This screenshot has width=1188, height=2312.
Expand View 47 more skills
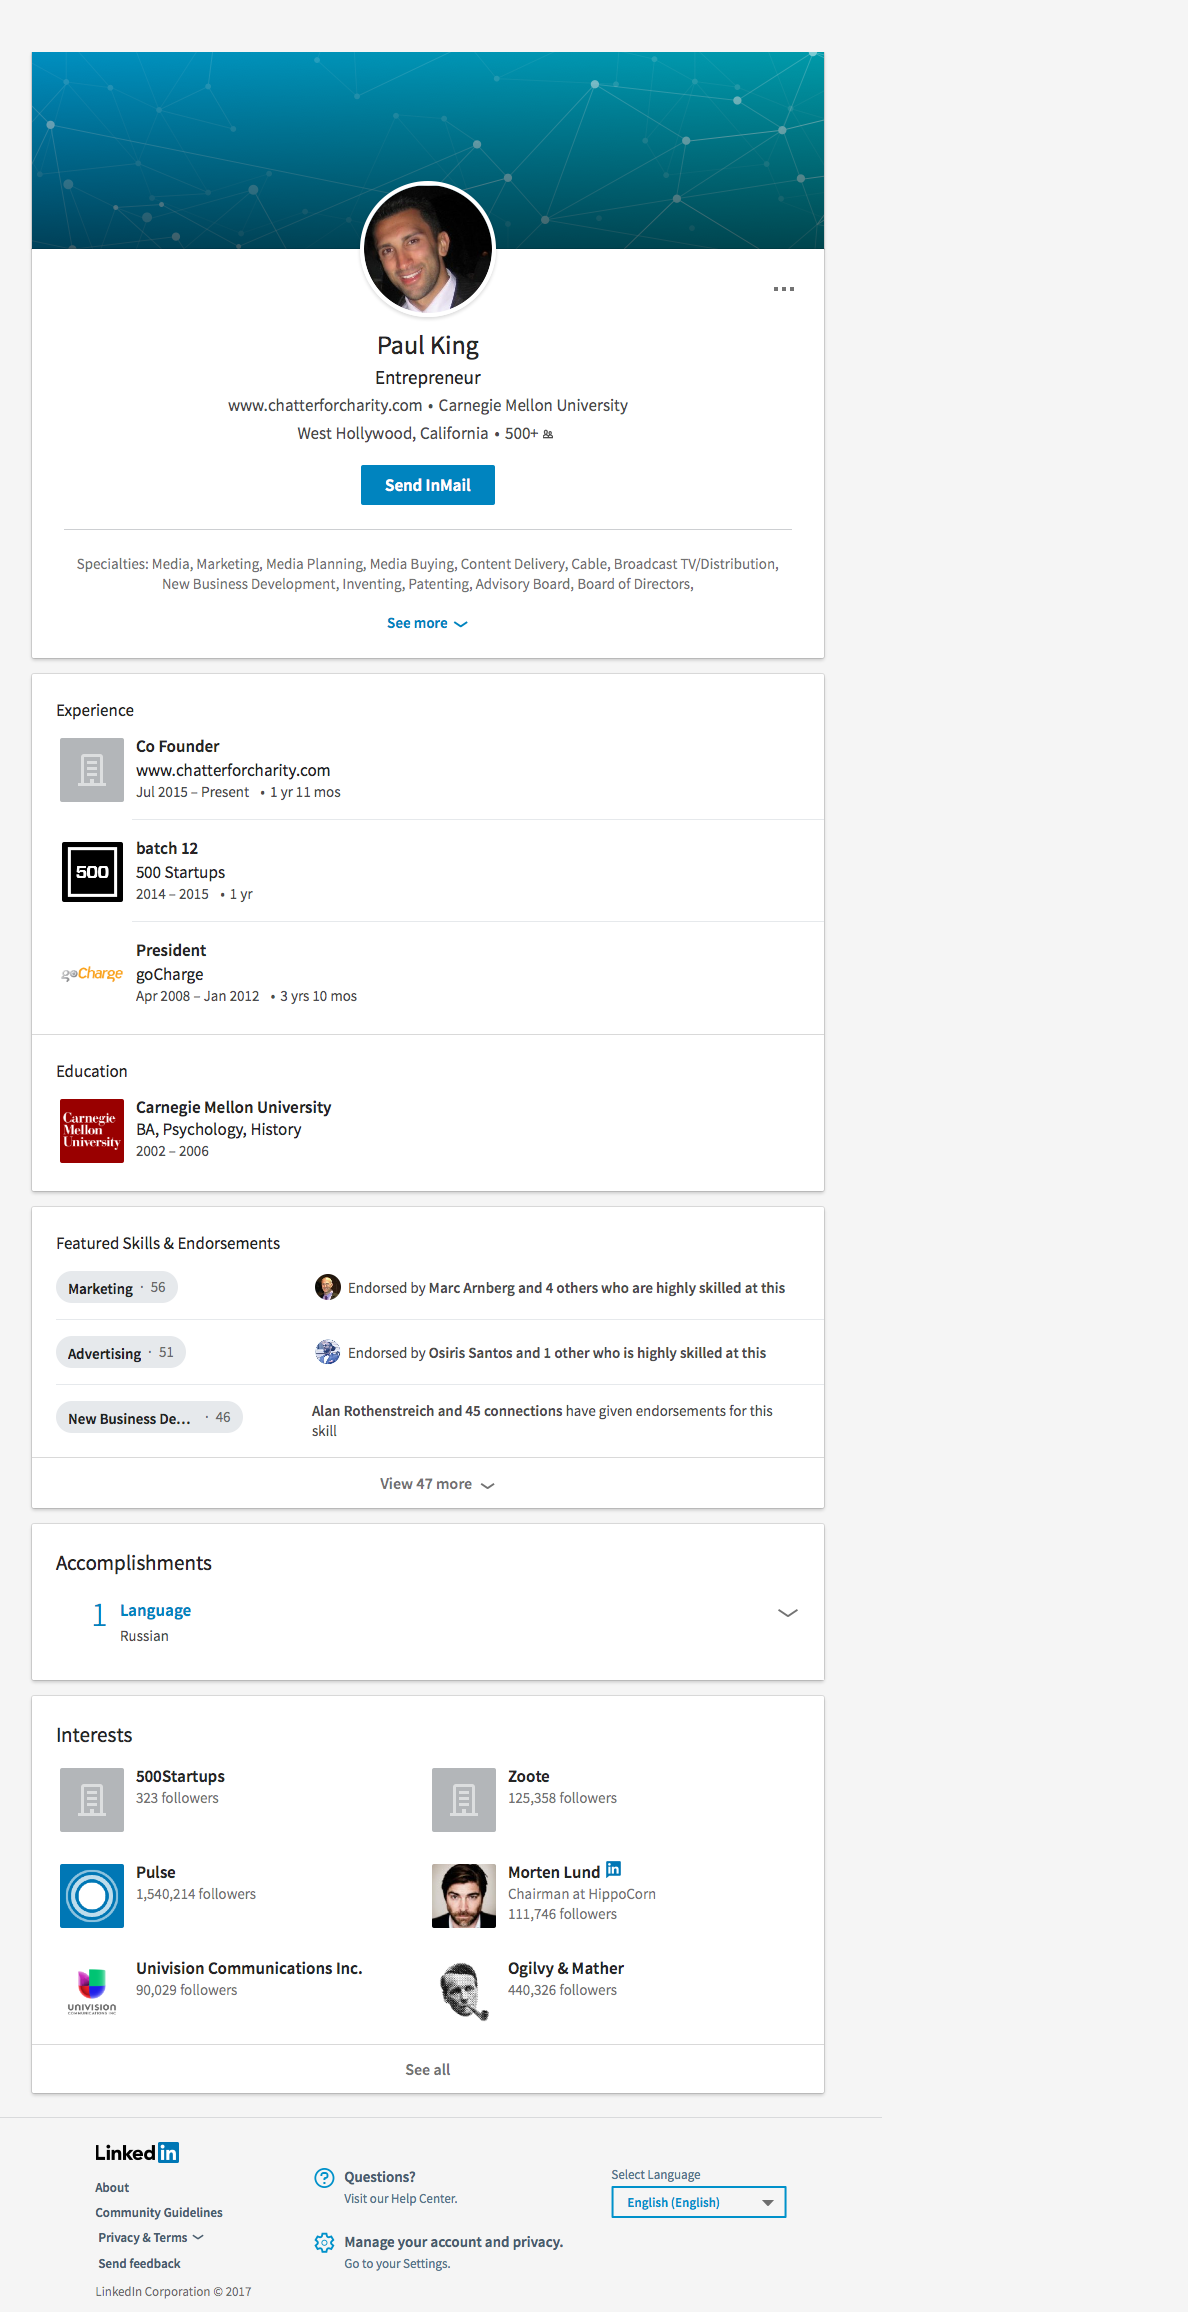436,1484
